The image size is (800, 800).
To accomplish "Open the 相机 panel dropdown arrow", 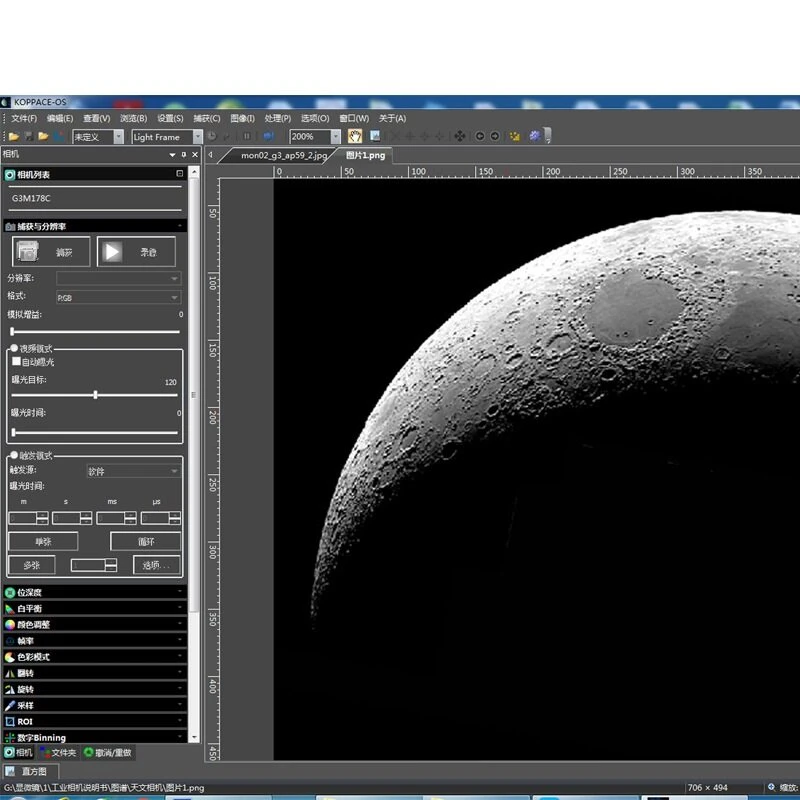I will click(172, 155).
